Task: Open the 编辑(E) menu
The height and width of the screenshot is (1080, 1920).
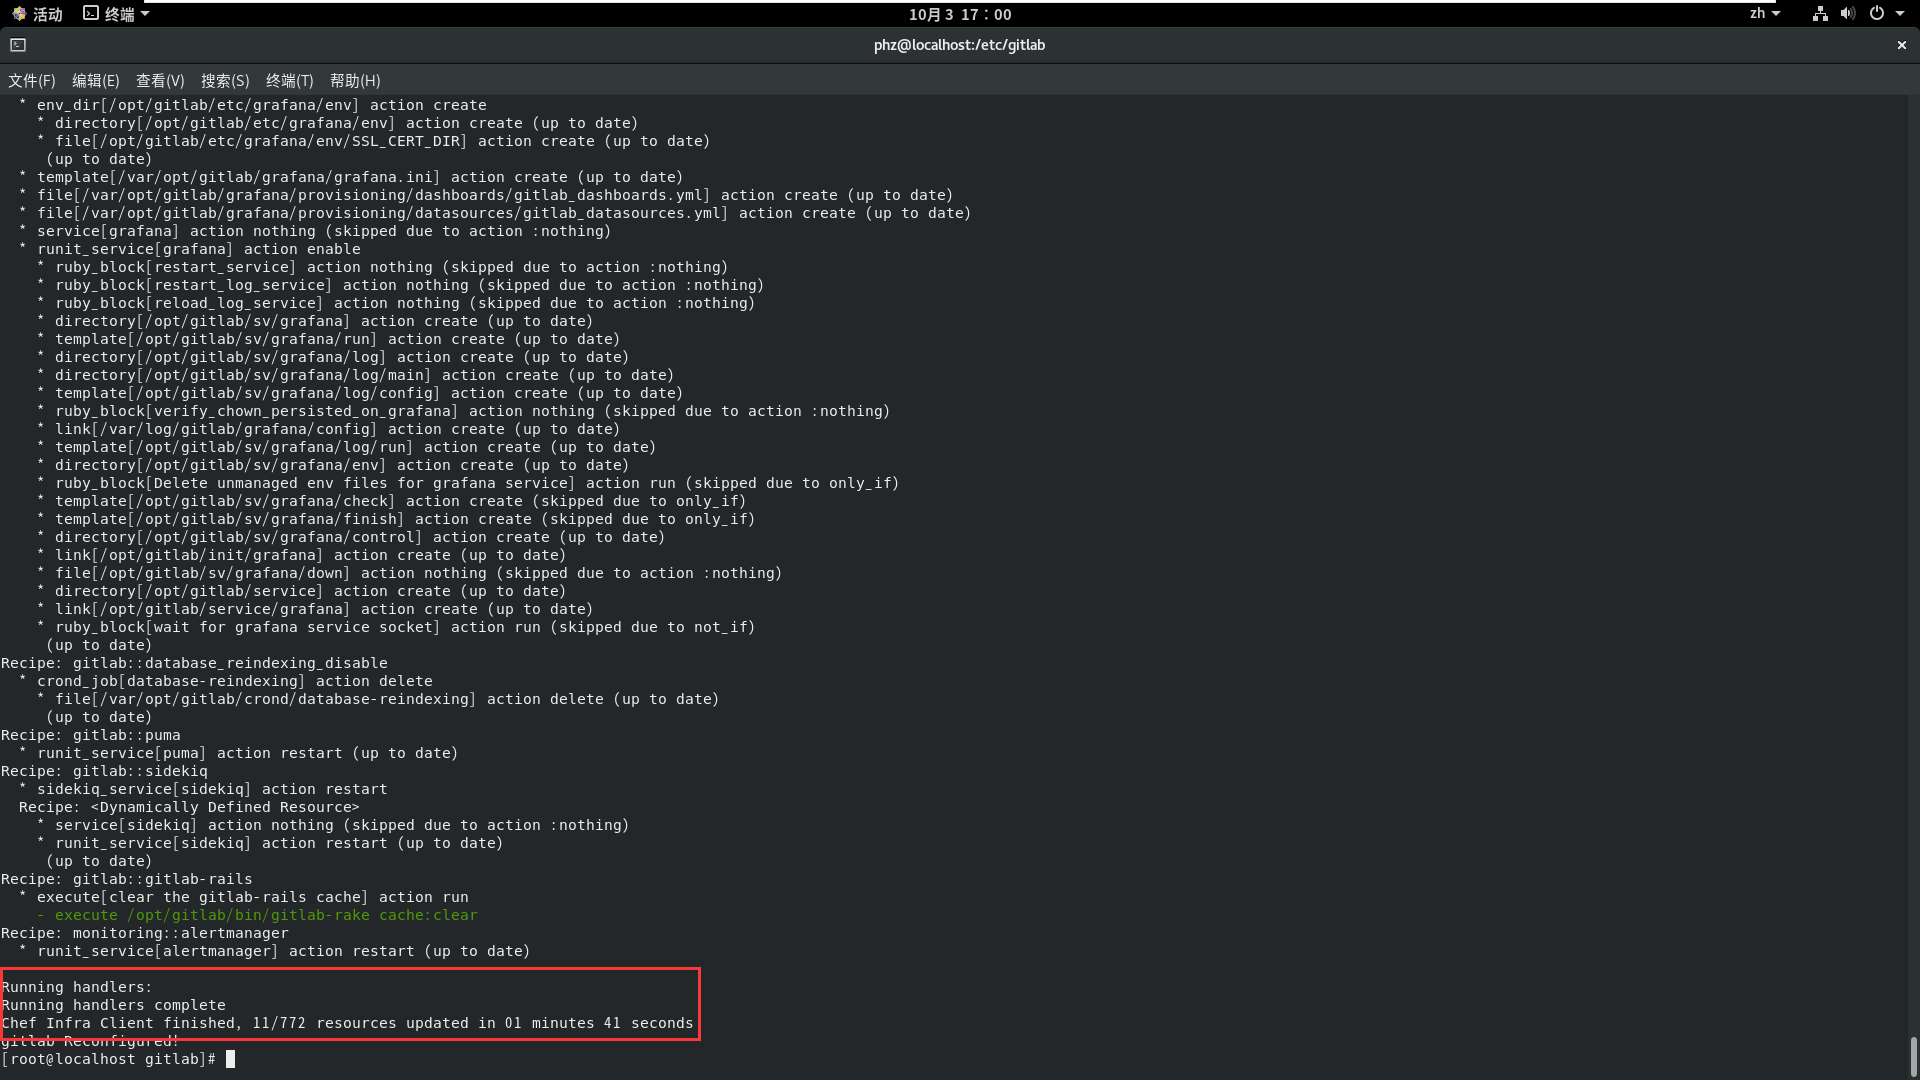Action: [95, 81]
